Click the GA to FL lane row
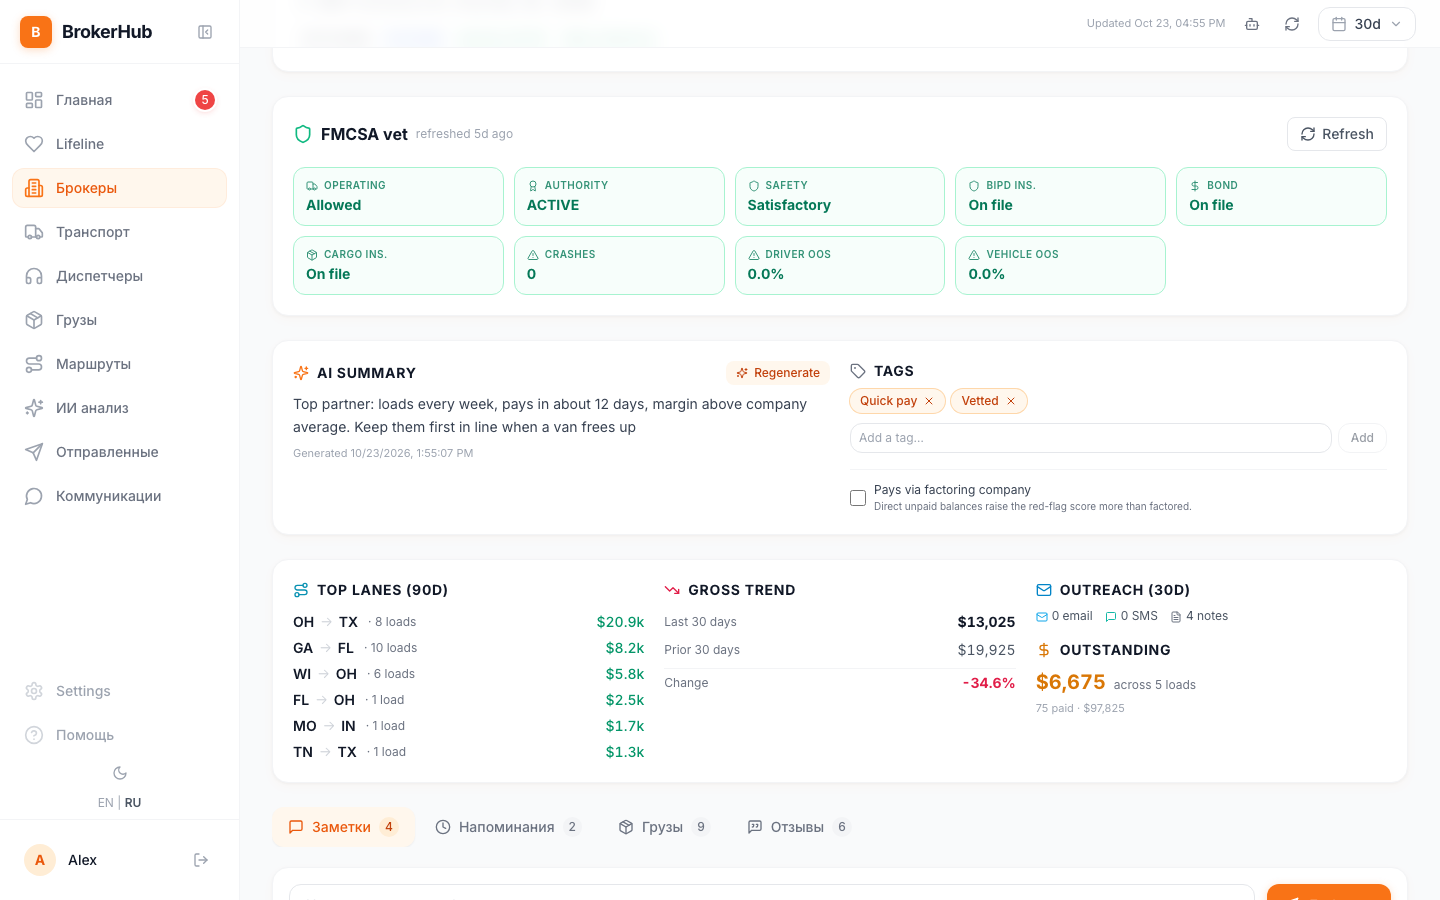The image size is (1440, 900). [x=468, y=648]
